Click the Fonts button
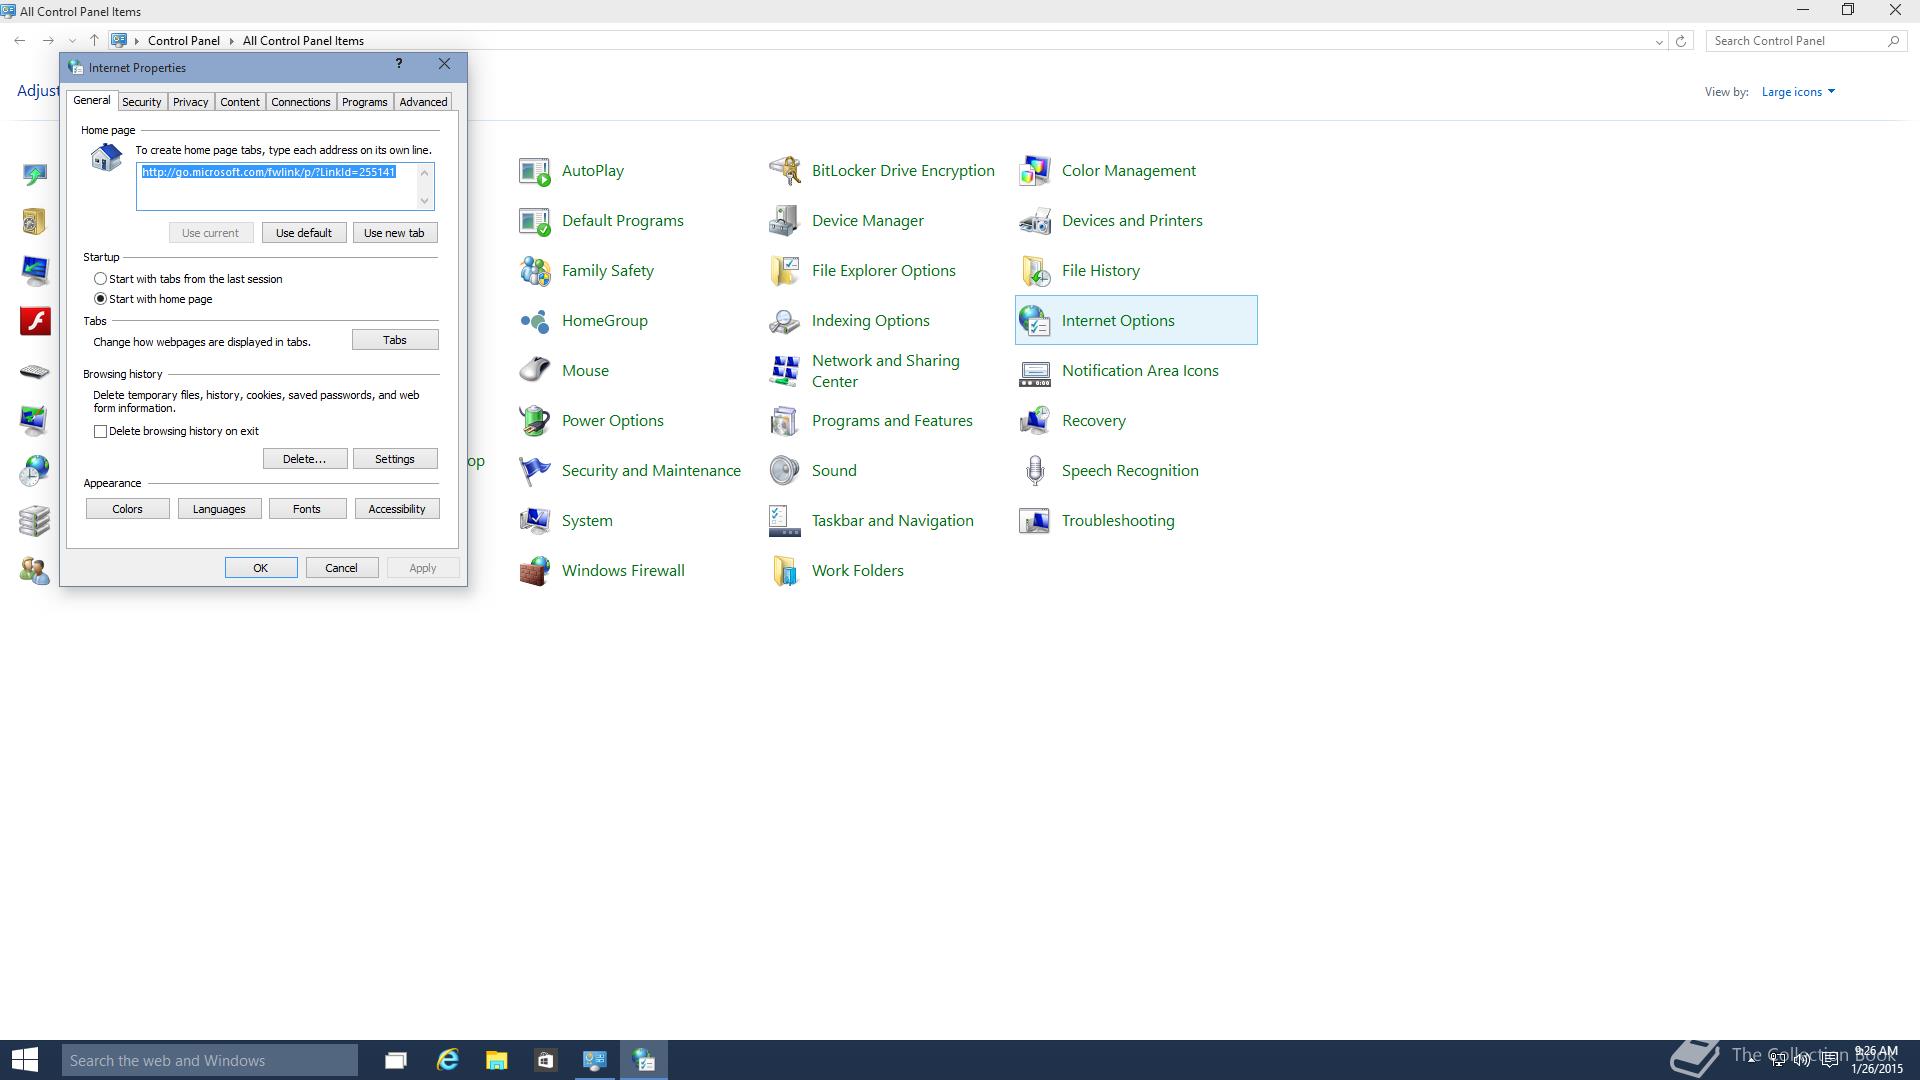This screenshot has width=1920, height=1080. click(x=307, y=509)
